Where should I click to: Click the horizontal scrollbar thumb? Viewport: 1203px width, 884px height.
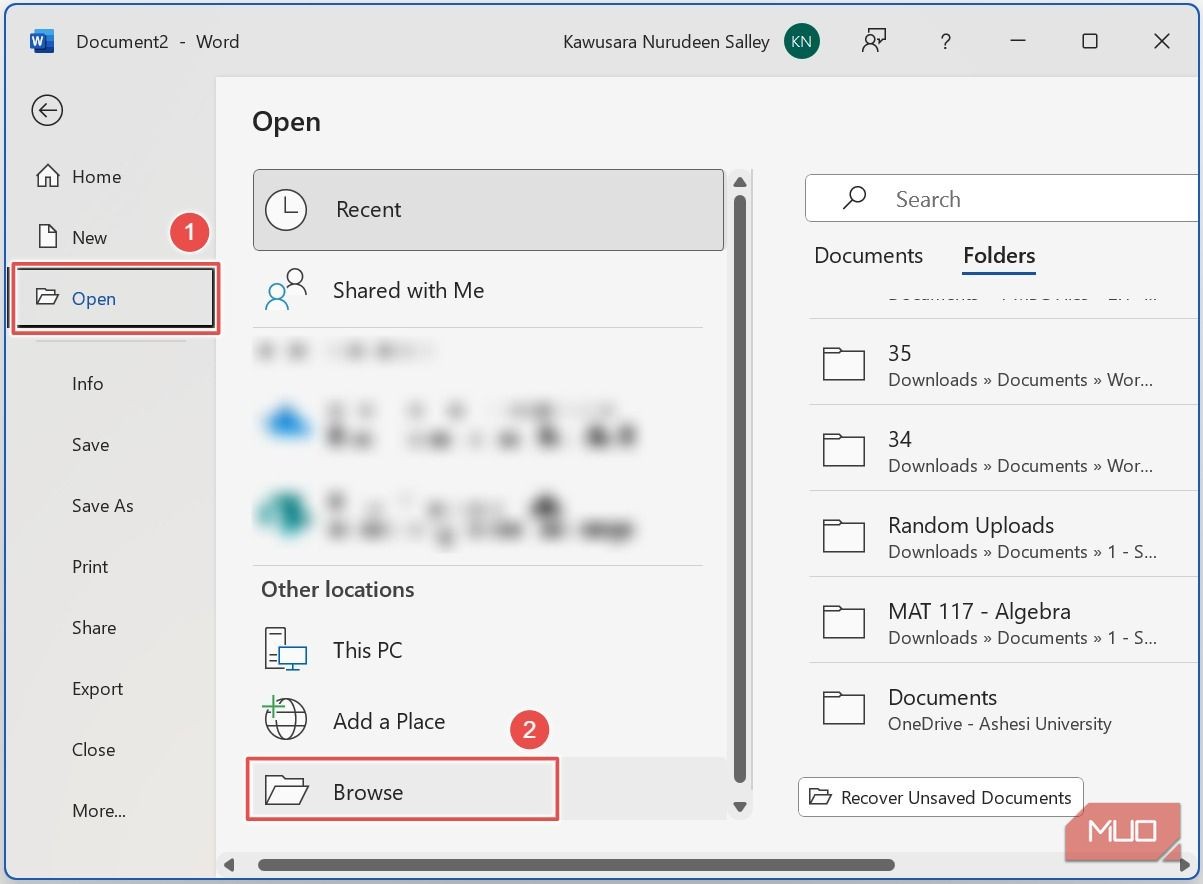coord(576,864)
